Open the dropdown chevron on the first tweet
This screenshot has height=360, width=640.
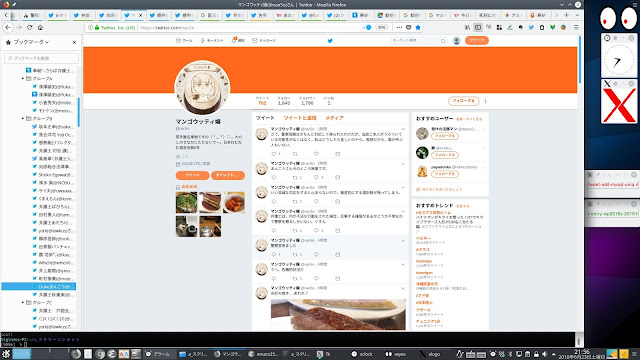[403, 129]
